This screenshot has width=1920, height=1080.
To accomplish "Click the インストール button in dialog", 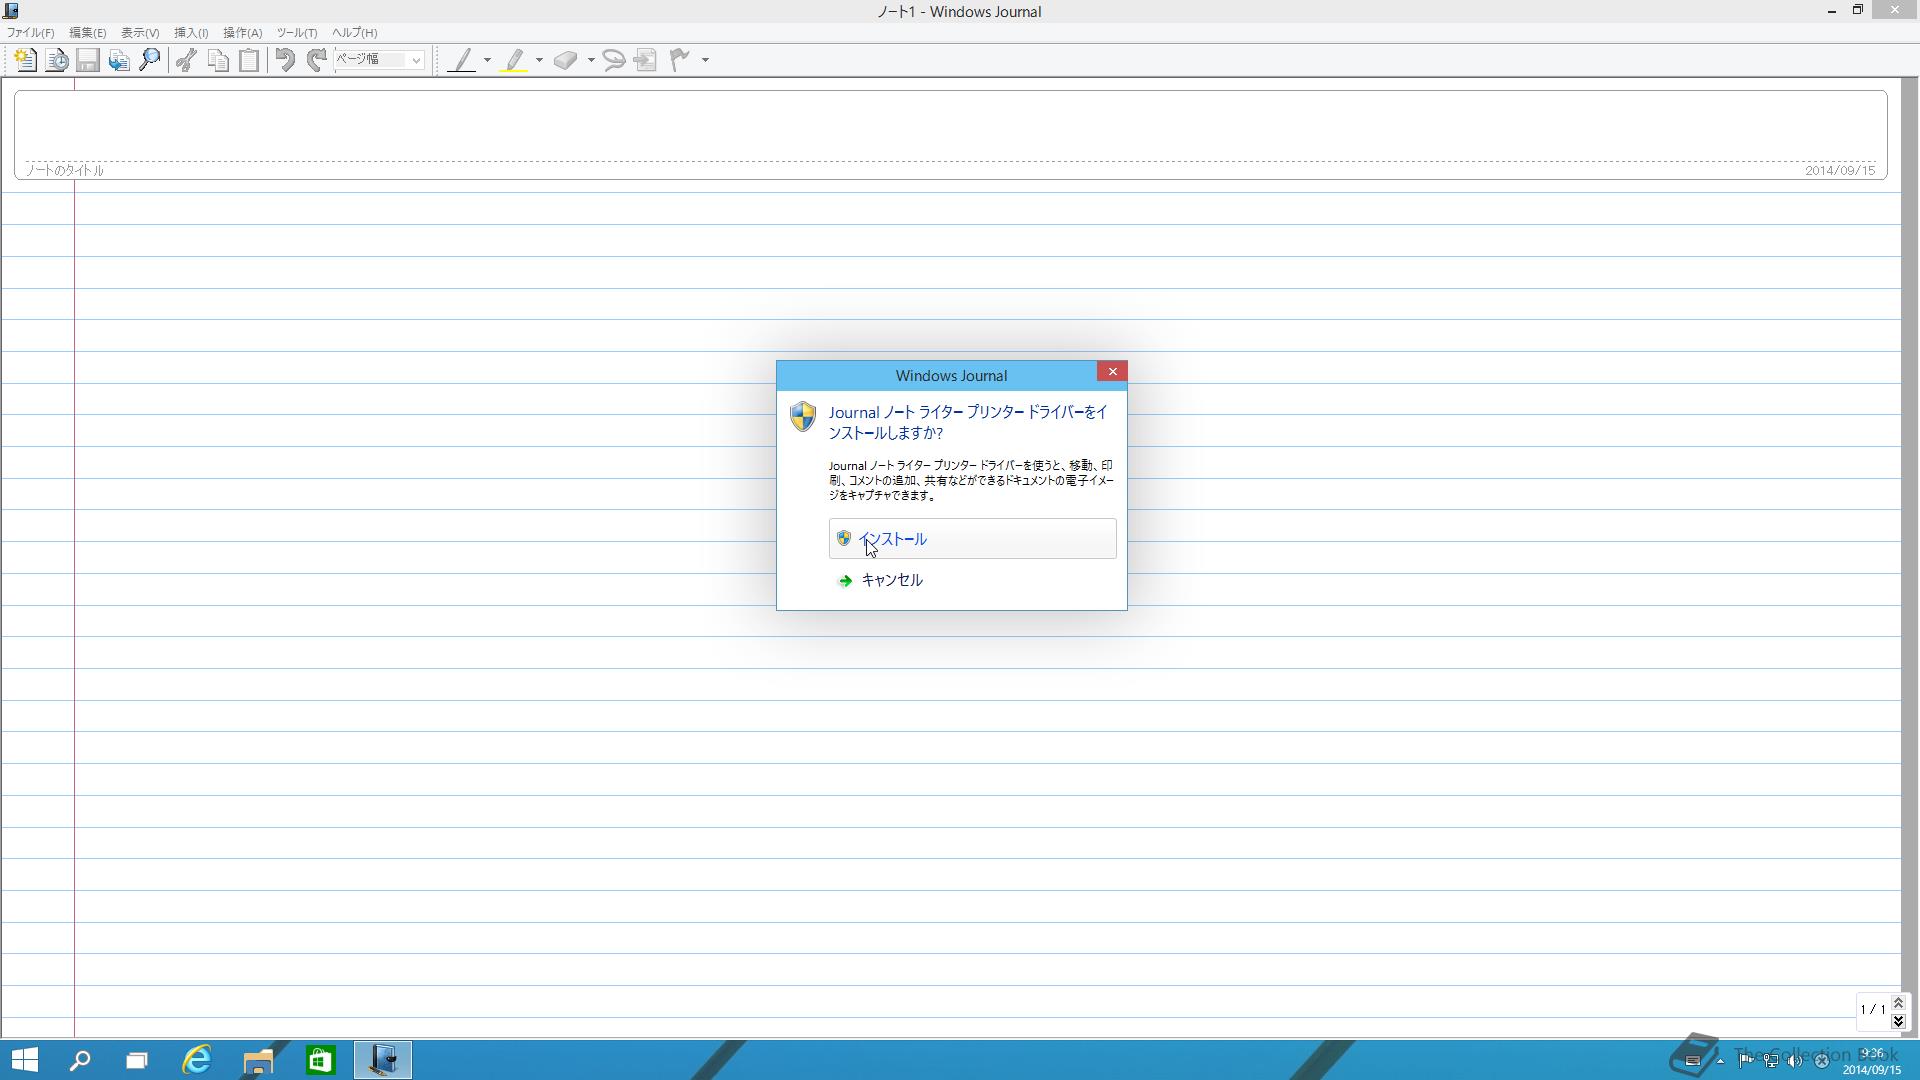I will click(x=972, y=539).
